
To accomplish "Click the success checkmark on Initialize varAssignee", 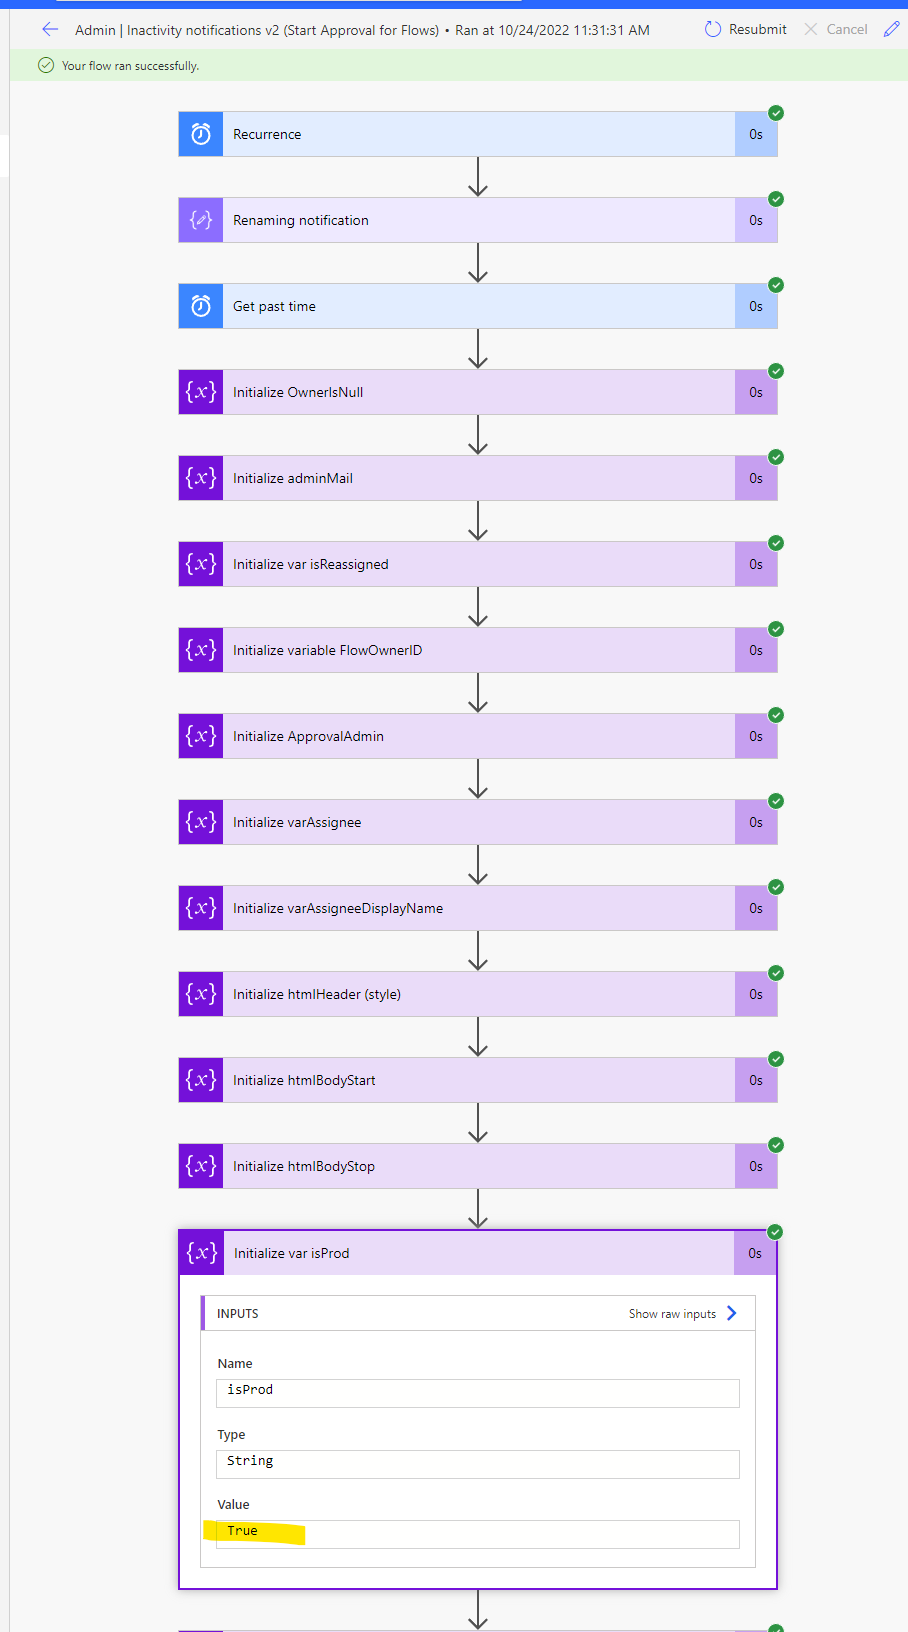I will tap(776, 800).
